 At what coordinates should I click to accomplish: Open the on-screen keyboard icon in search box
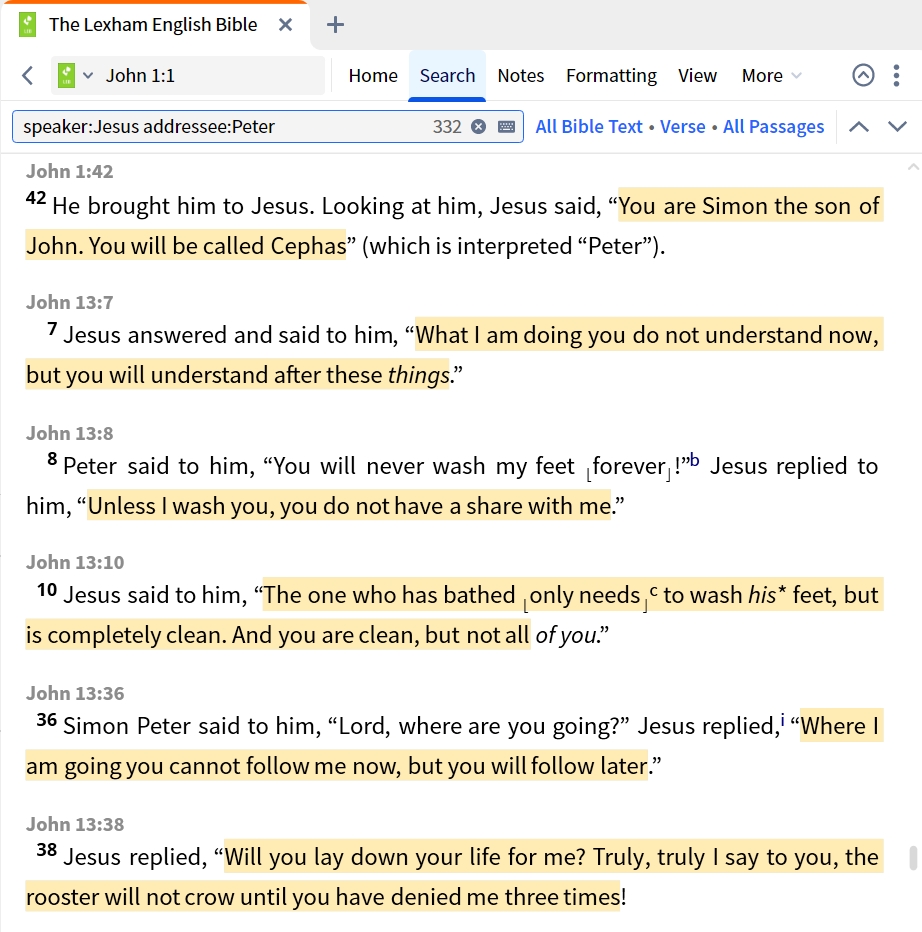pyautogui.click(x=506, y=127)
